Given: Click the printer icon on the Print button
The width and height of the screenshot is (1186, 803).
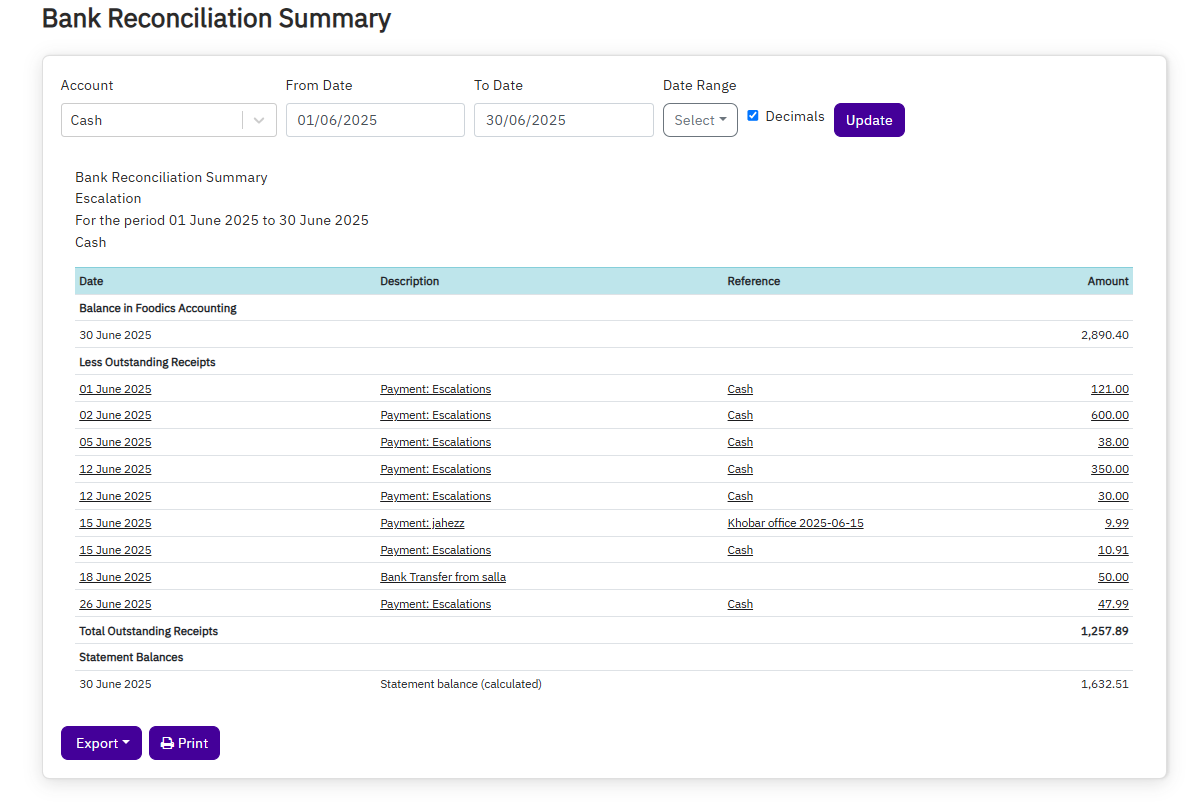Looking at the screenshot, I should coord(166,743).
